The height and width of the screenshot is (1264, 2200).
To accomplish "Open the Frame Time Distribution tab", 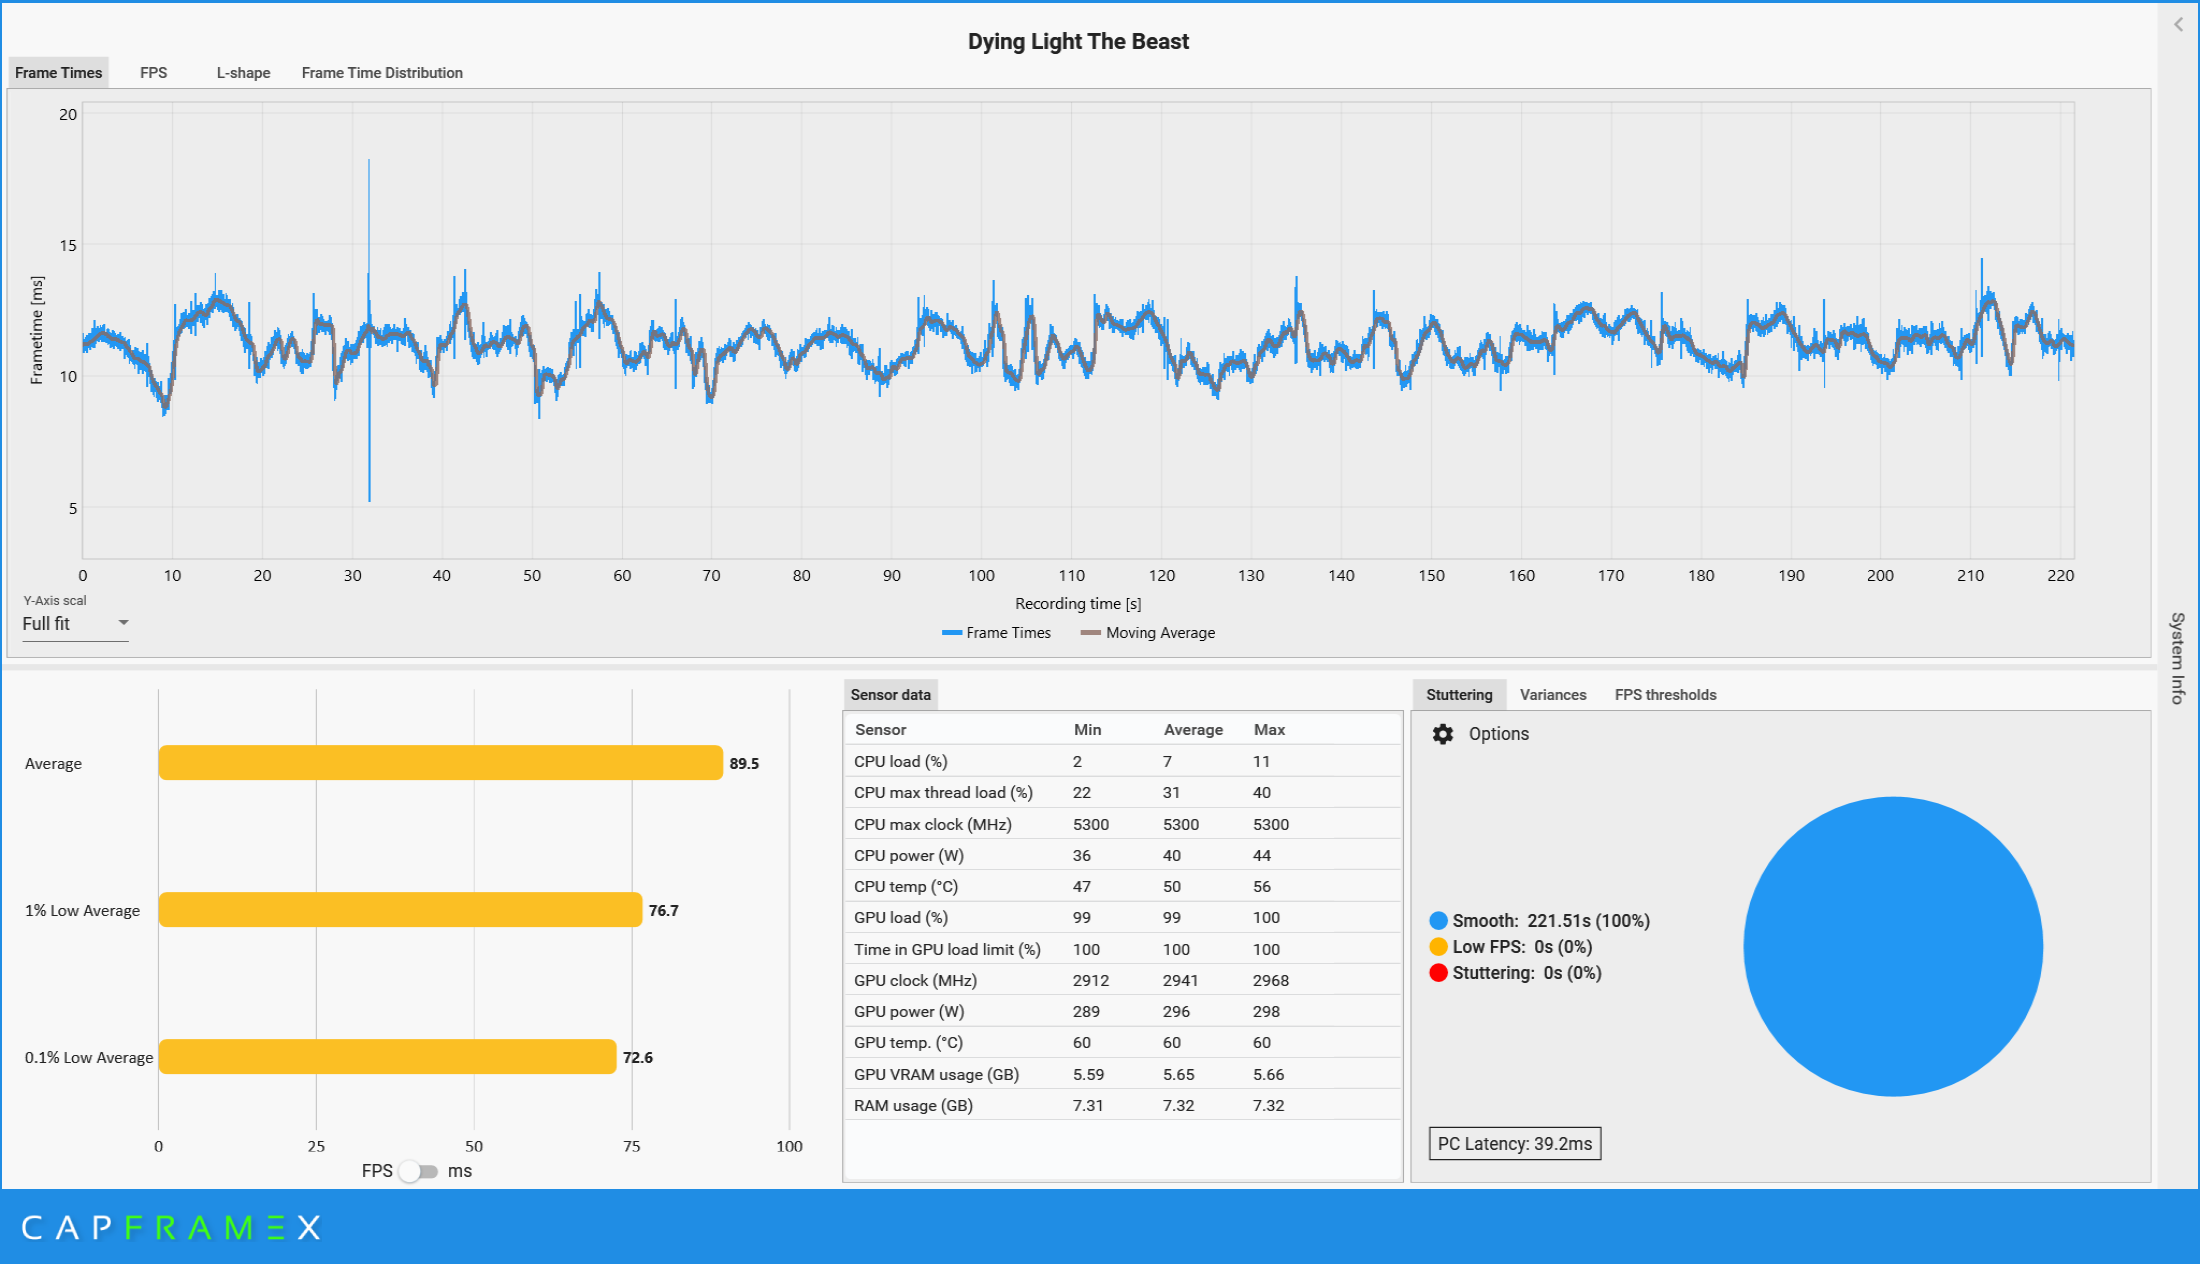I will [382, 73].
